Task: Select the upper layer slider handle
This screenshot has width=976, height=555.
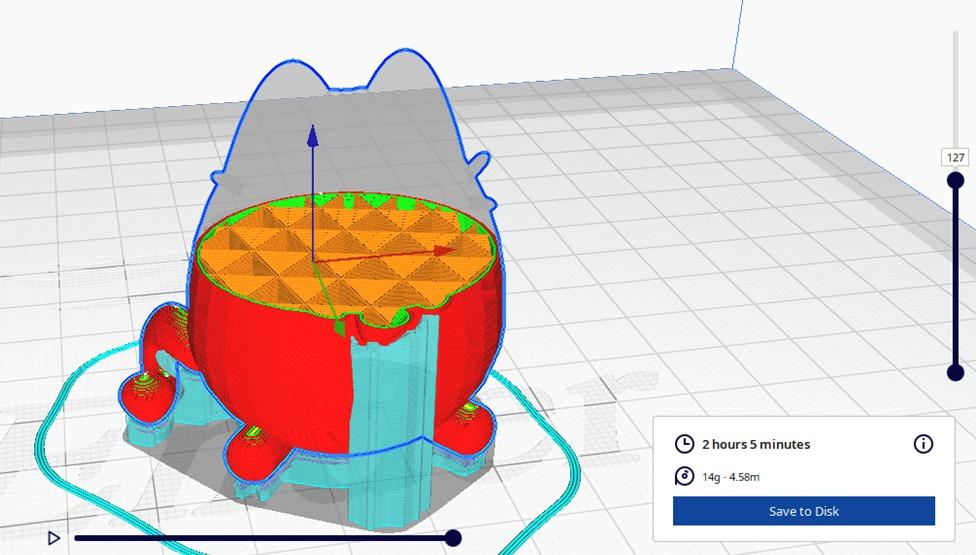Action: tap(955, 181)
